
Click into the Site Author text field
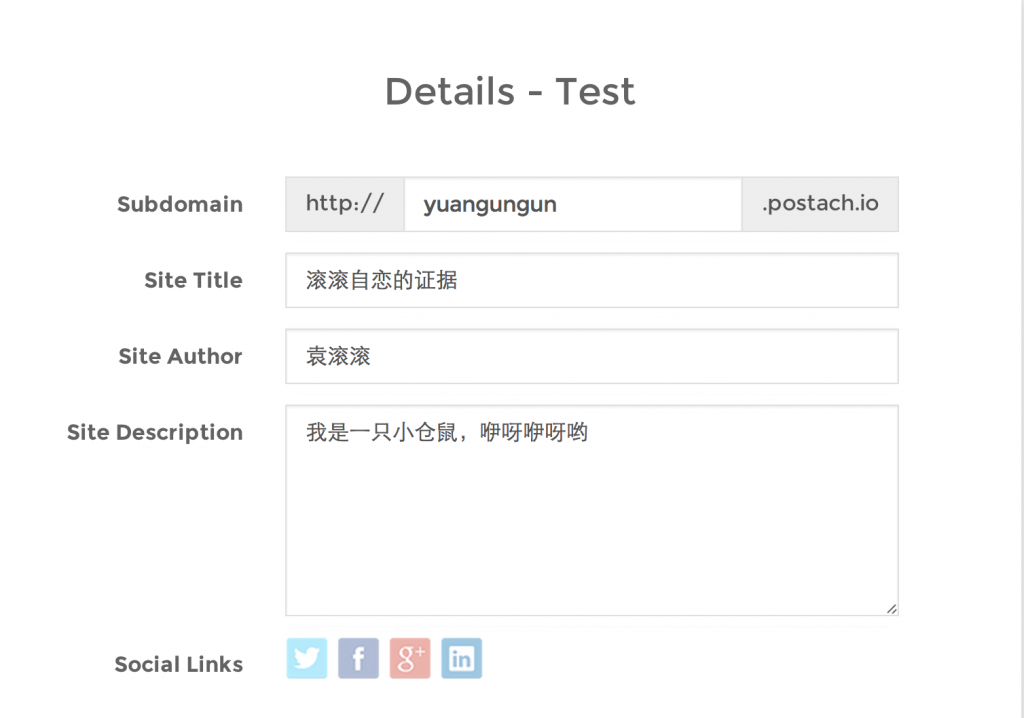pos(592,356)
